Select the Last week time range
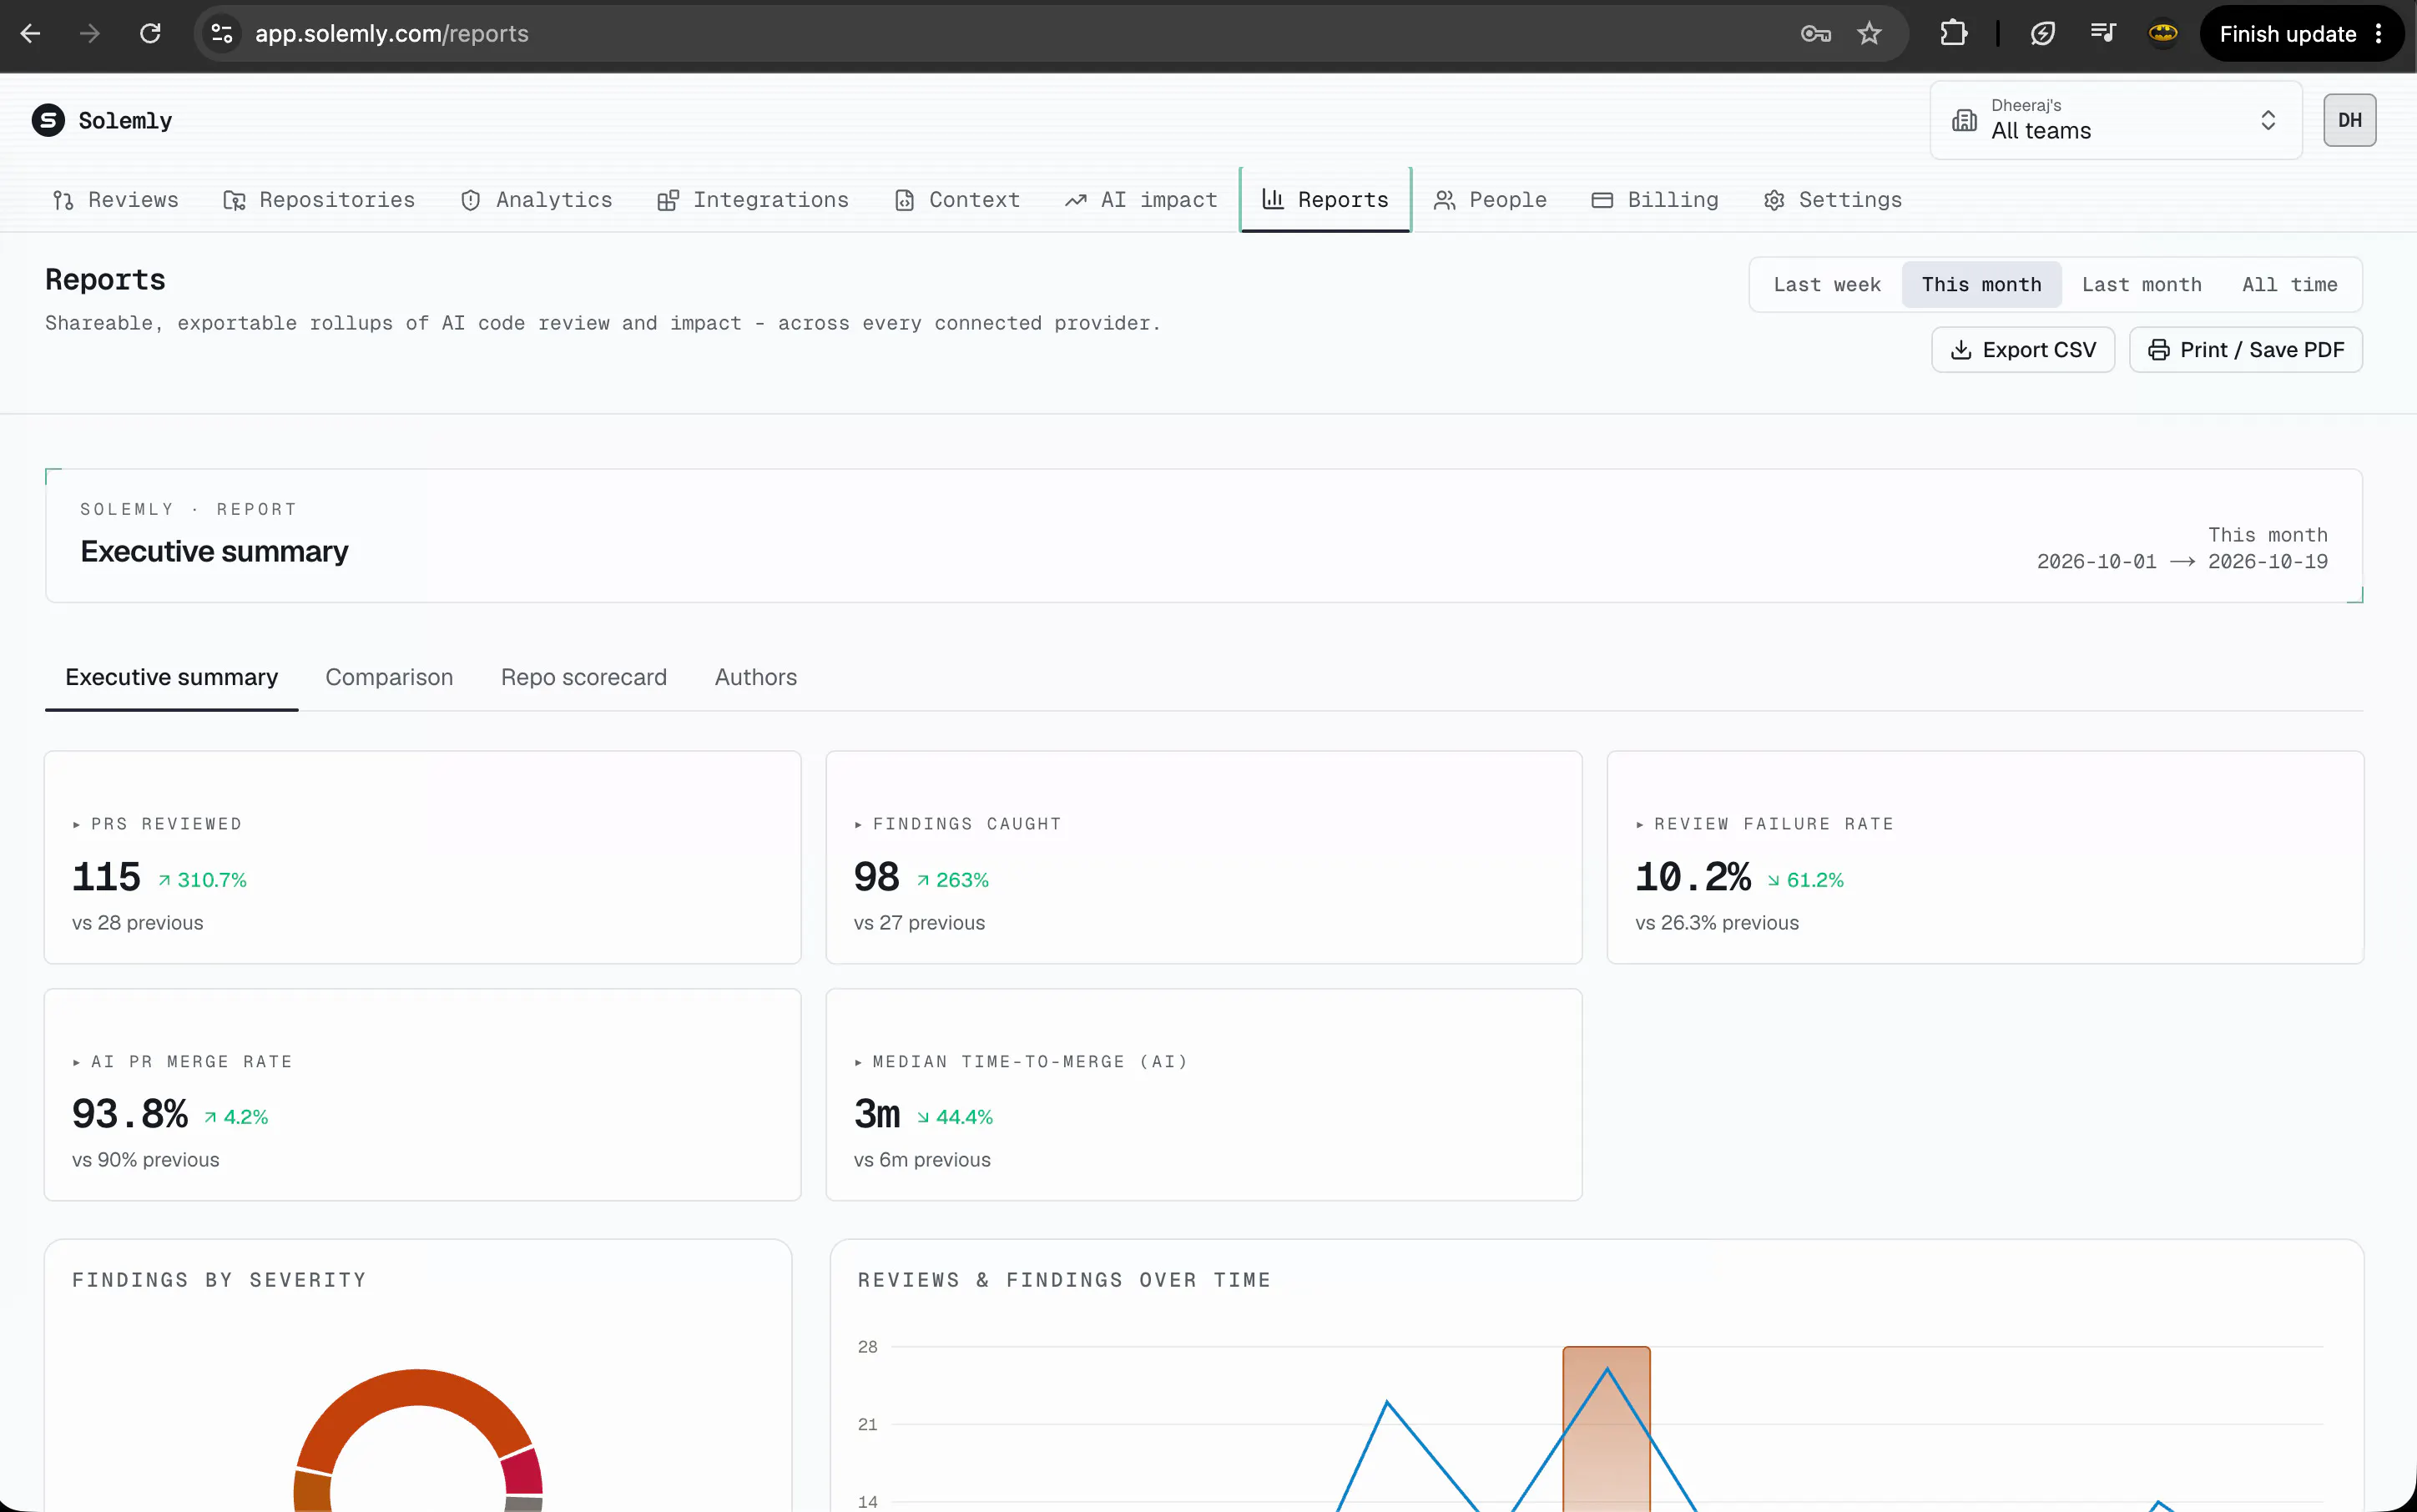The width and height of the screenshot is (2417, 1512). (1827, 285)
